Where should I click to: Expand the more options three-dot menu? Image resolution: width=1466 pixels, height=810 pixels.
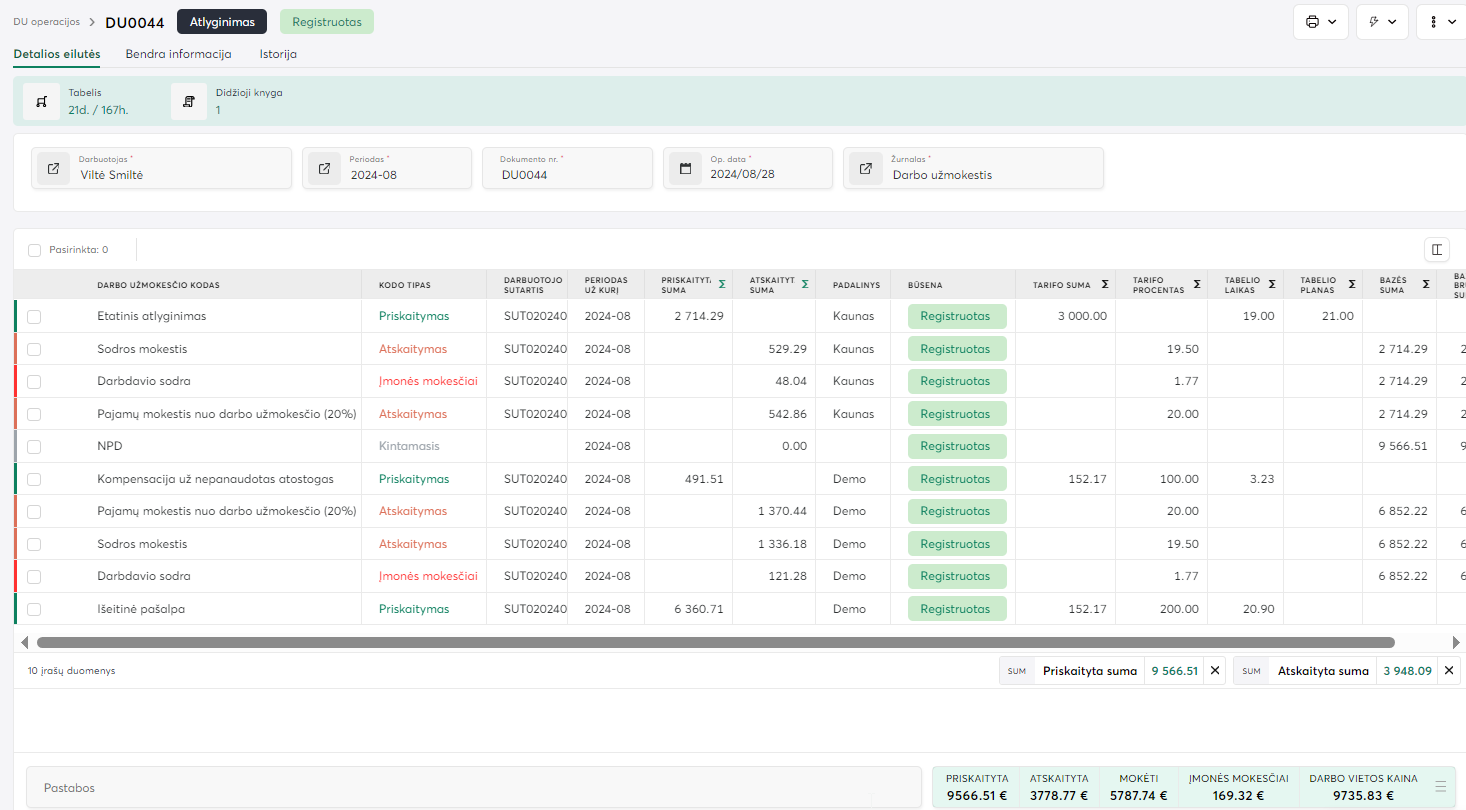click(x=1441, y=22)
